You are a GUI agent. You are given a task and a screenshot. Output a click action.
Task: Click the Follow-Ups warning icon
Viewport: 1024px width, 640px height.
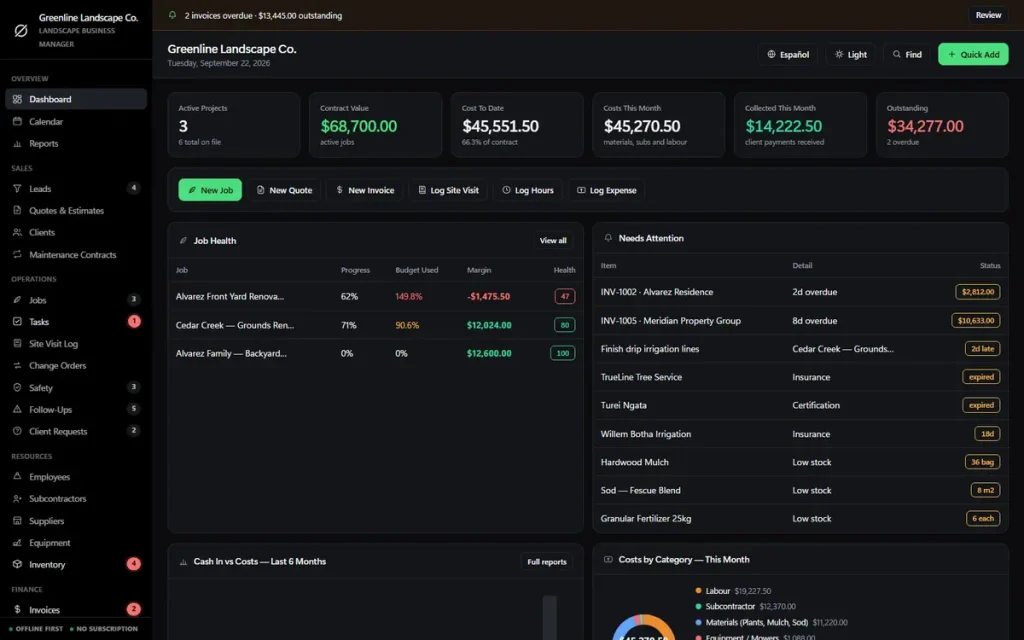tap(18, 409)
